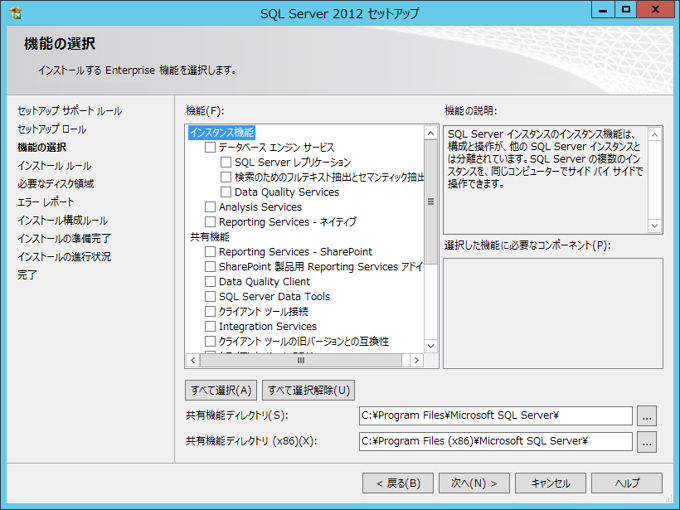
Task: Click feature list vertical scrollbar thumb
Action: [431, 202]
